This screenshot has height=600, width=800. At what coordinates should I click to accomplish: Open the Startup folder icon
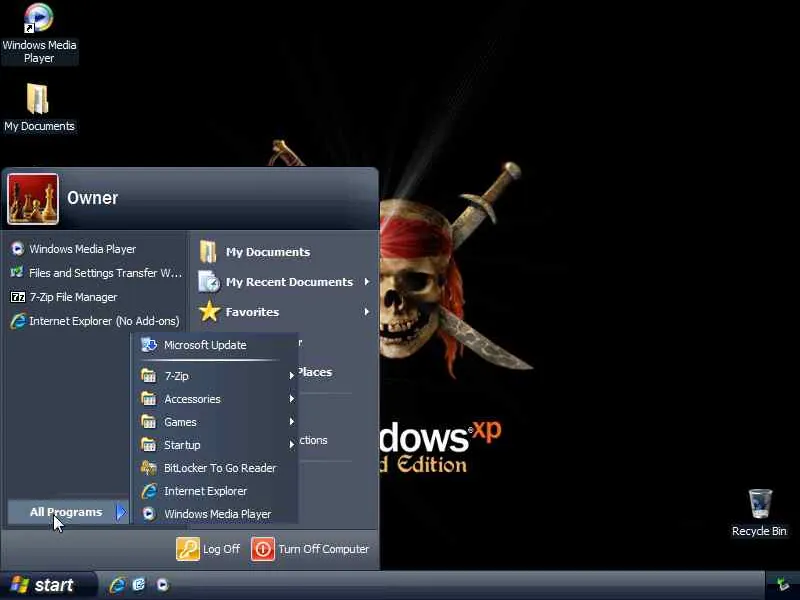148,445
